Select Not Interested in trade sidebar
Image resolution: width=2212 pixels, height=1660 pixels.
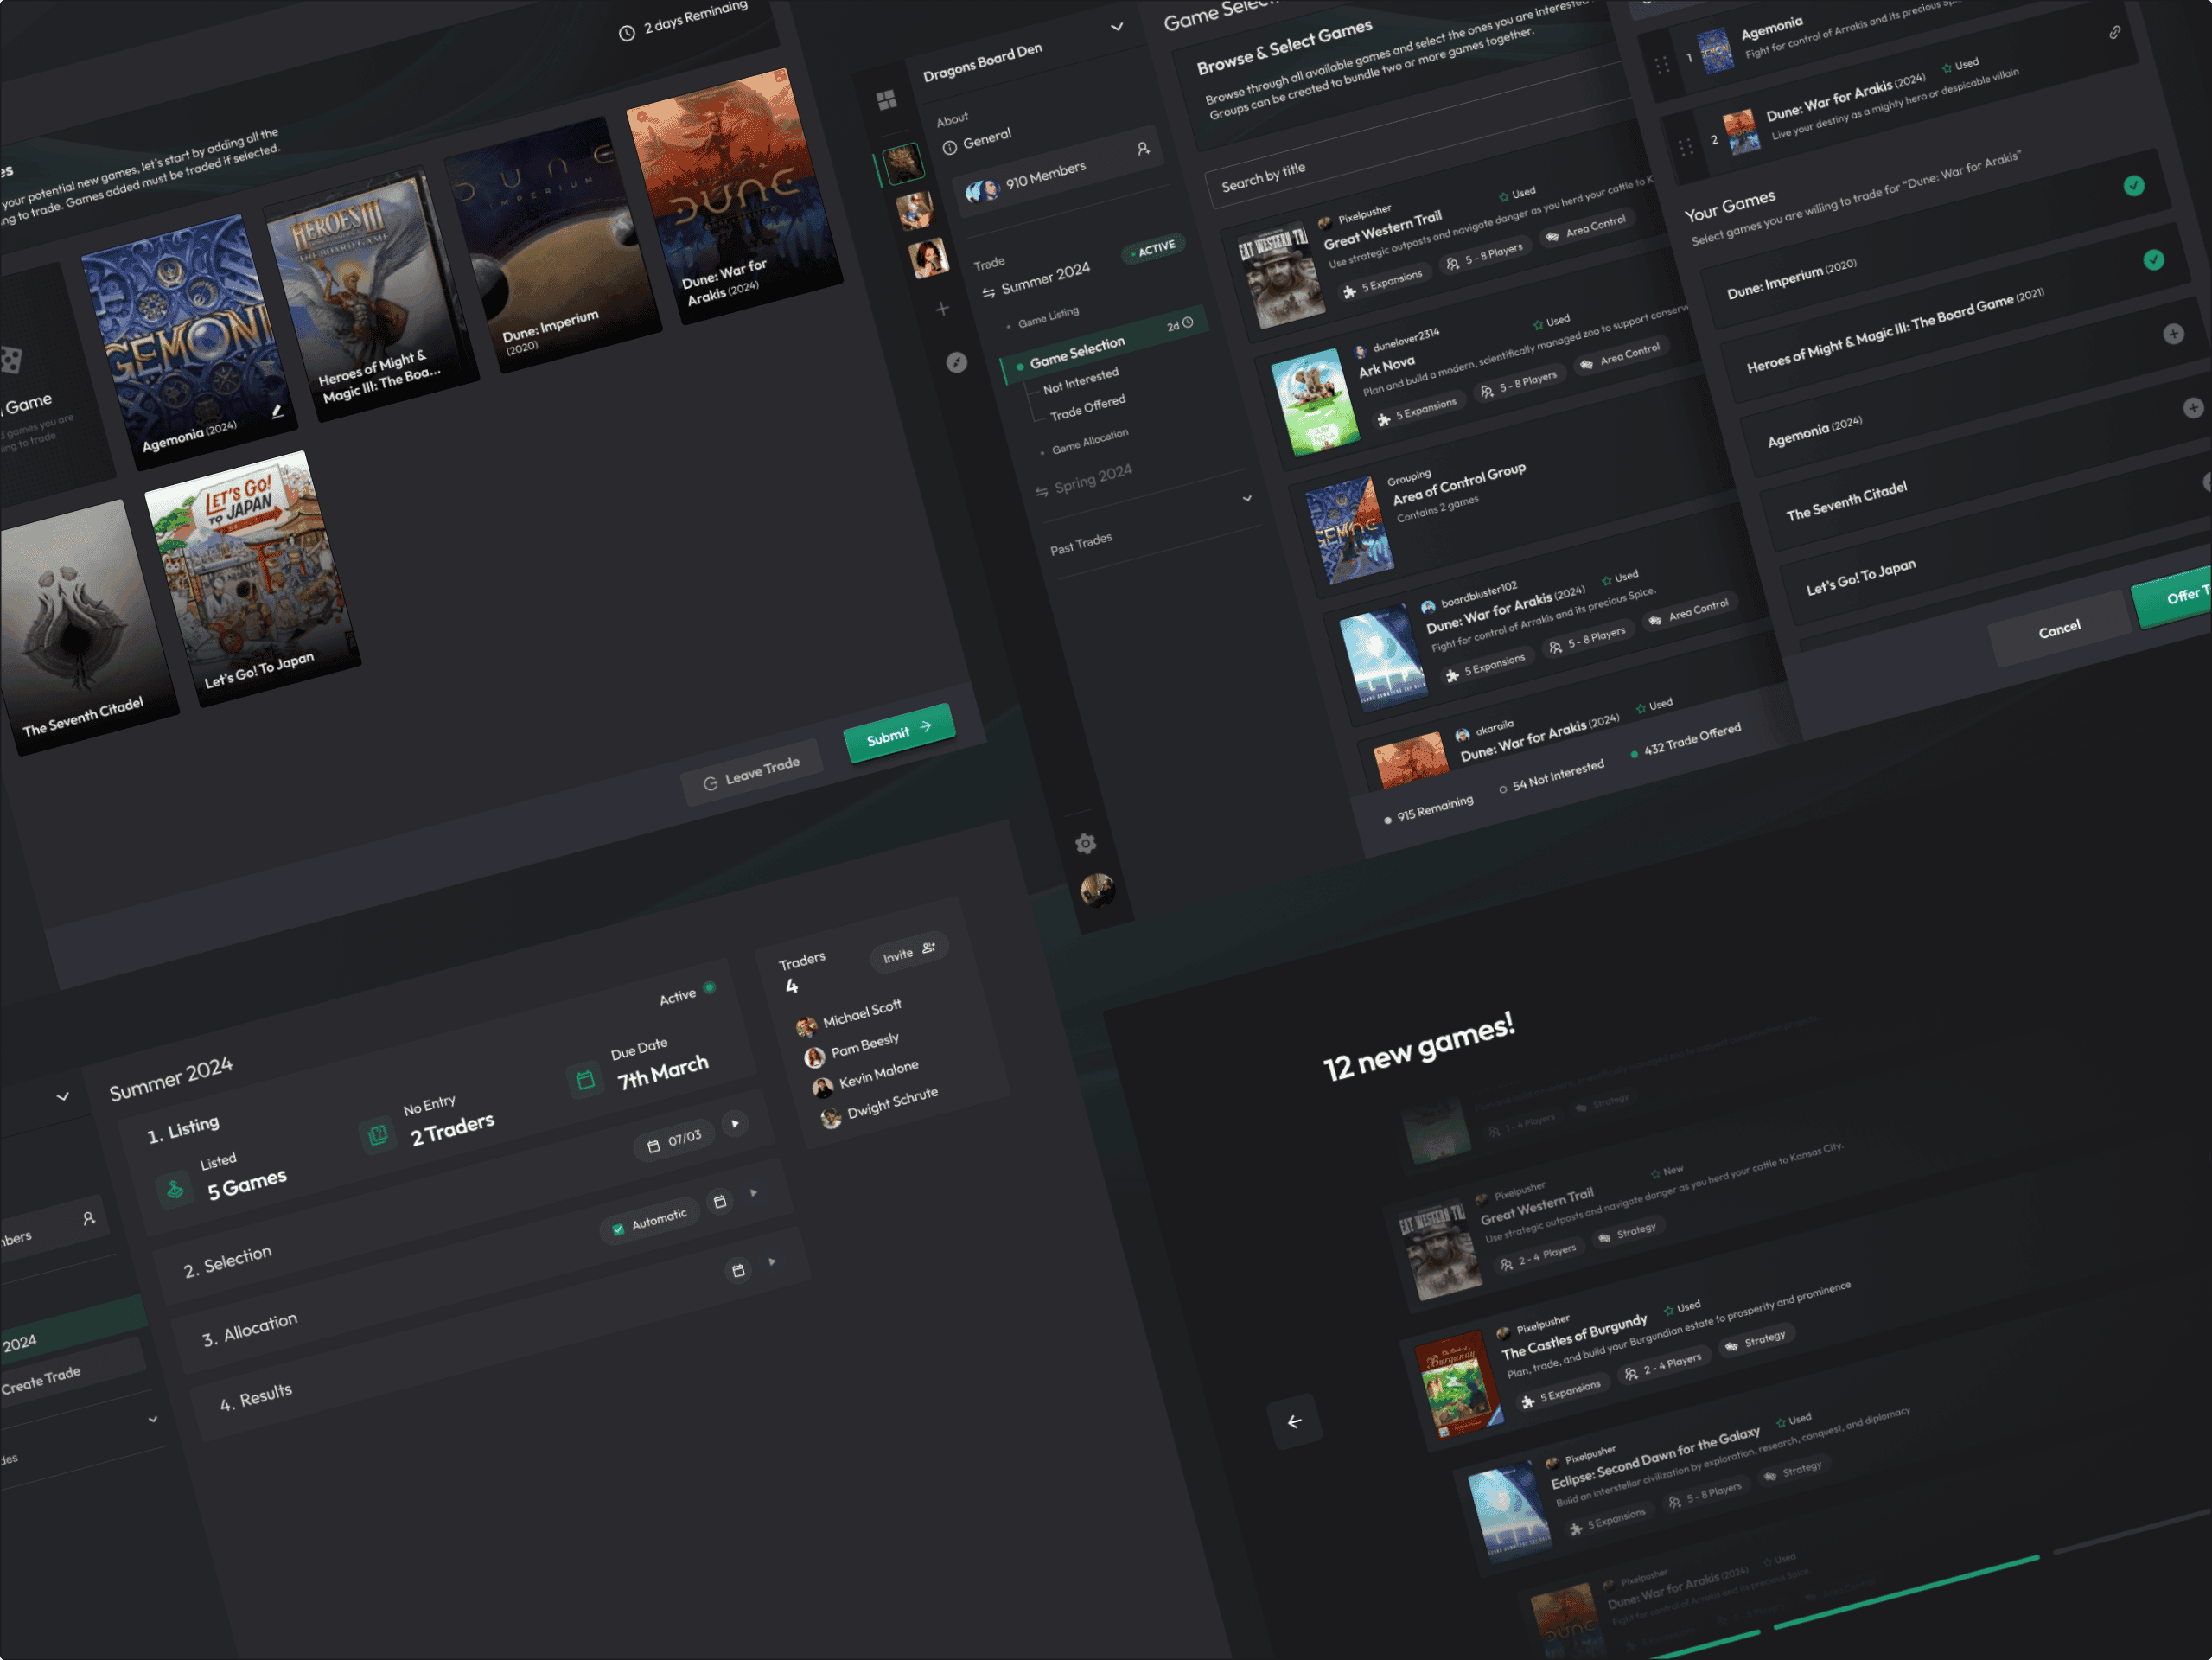point(1080,381)
